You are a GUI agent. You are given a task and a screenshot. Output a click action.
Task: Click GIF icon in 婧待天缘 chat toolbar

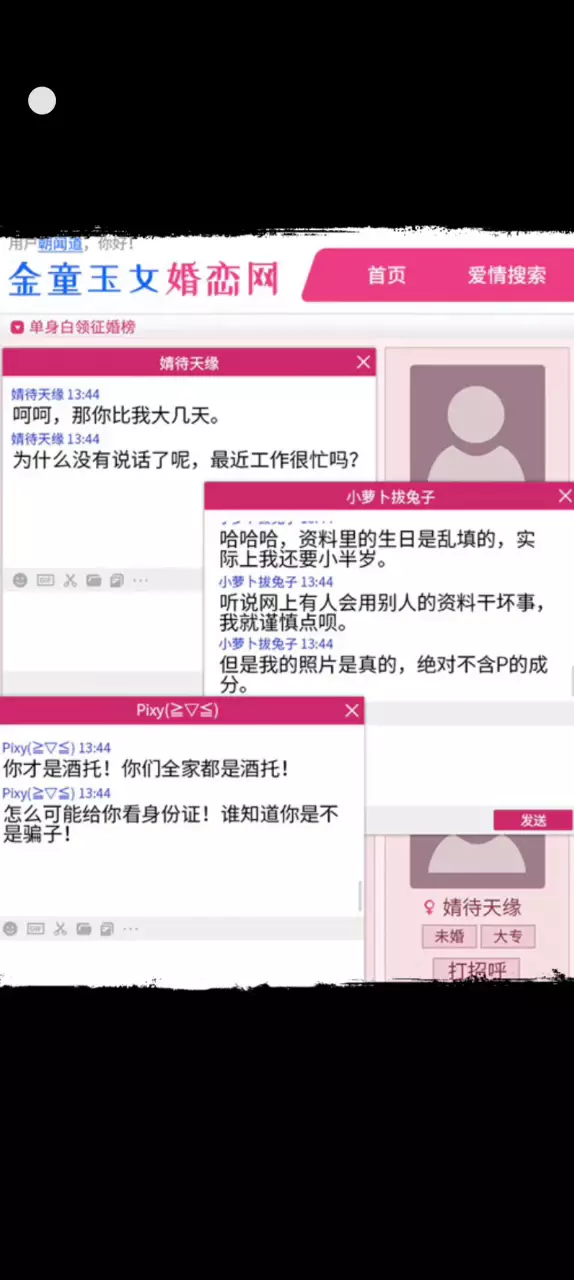tap(45, 580)
